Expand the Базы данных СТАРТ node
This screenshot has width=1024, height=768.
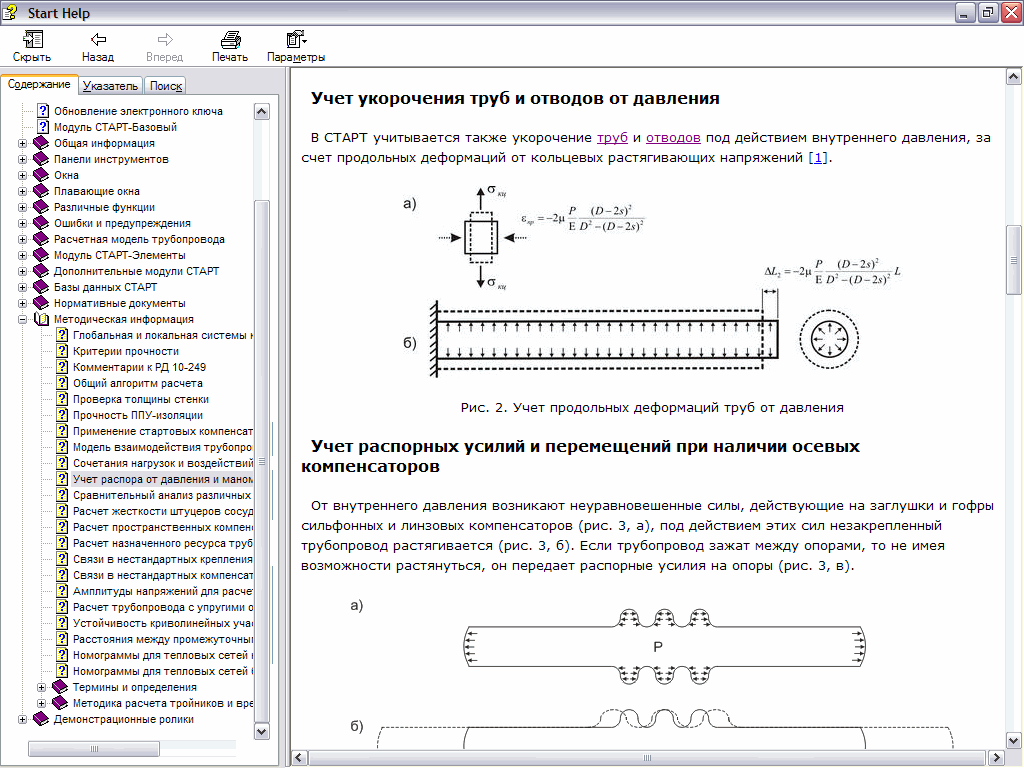coord(23,287)
